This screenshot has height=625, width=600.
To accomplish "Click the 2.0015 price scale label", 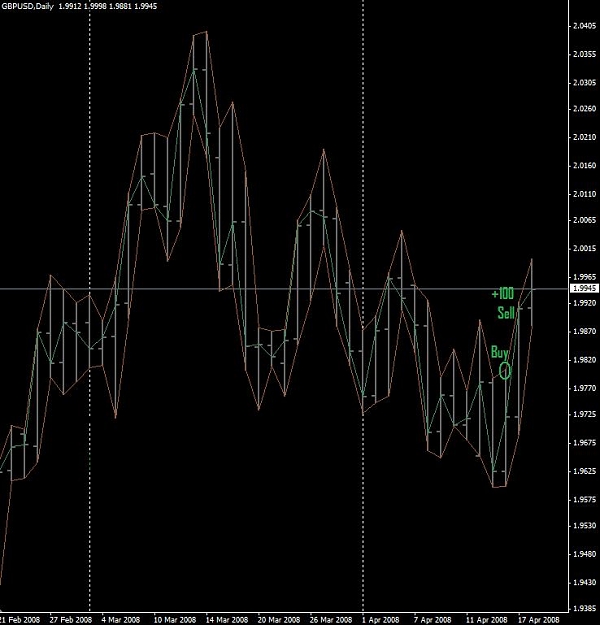I will click(584, 248).
